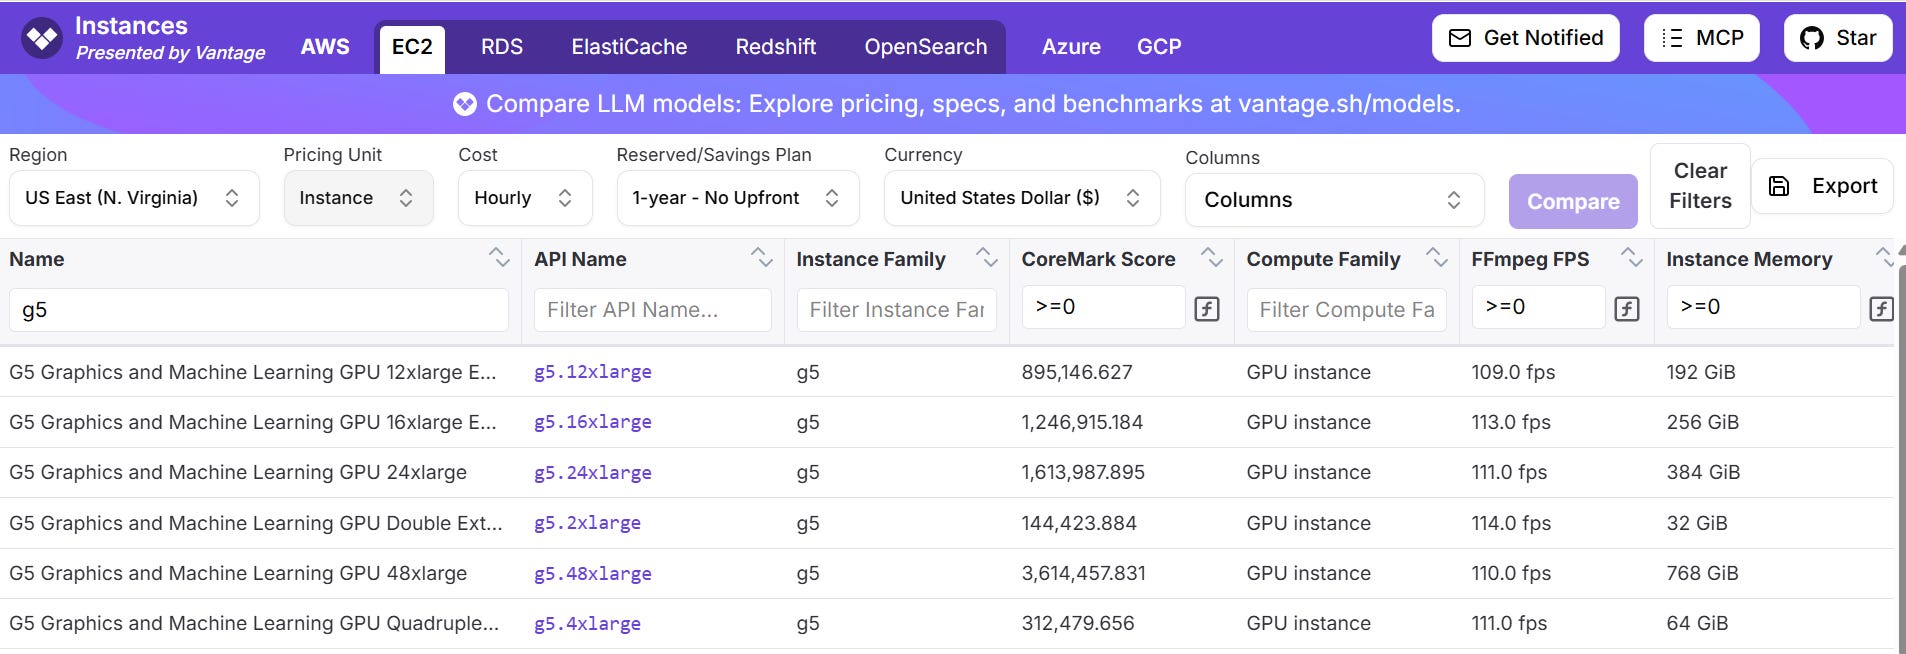Sort by Name column arrows

point(499,258)
